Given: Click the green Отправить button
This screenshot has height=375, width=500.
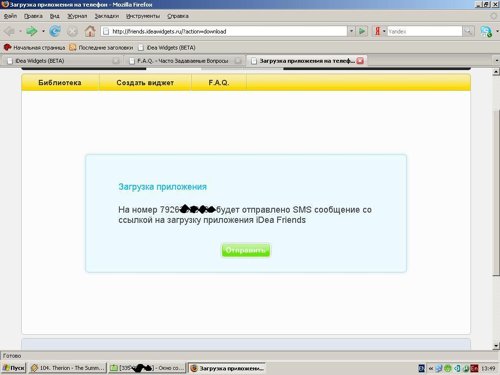Looking at the screenshot, I should coord(246,250).
